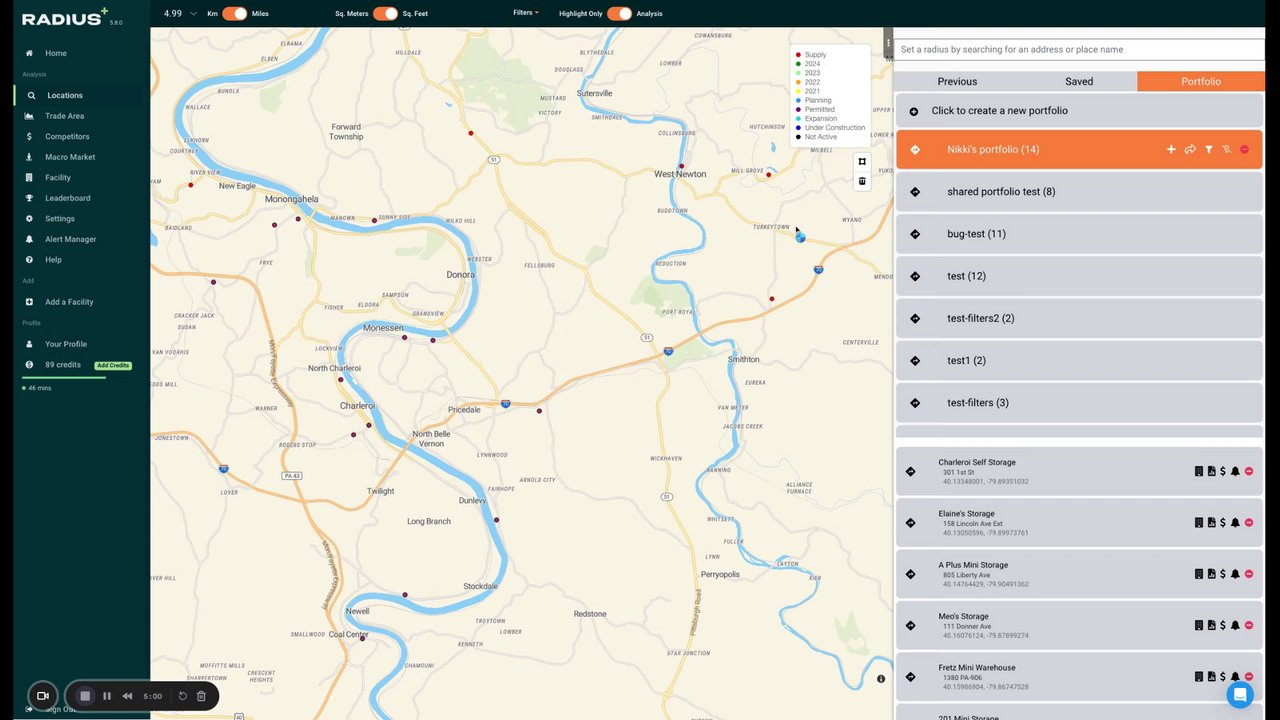This screenshot has height=720, width=1280.
Task: Open building icon for Charleroi Self Storage
Action: (1199, 471)
